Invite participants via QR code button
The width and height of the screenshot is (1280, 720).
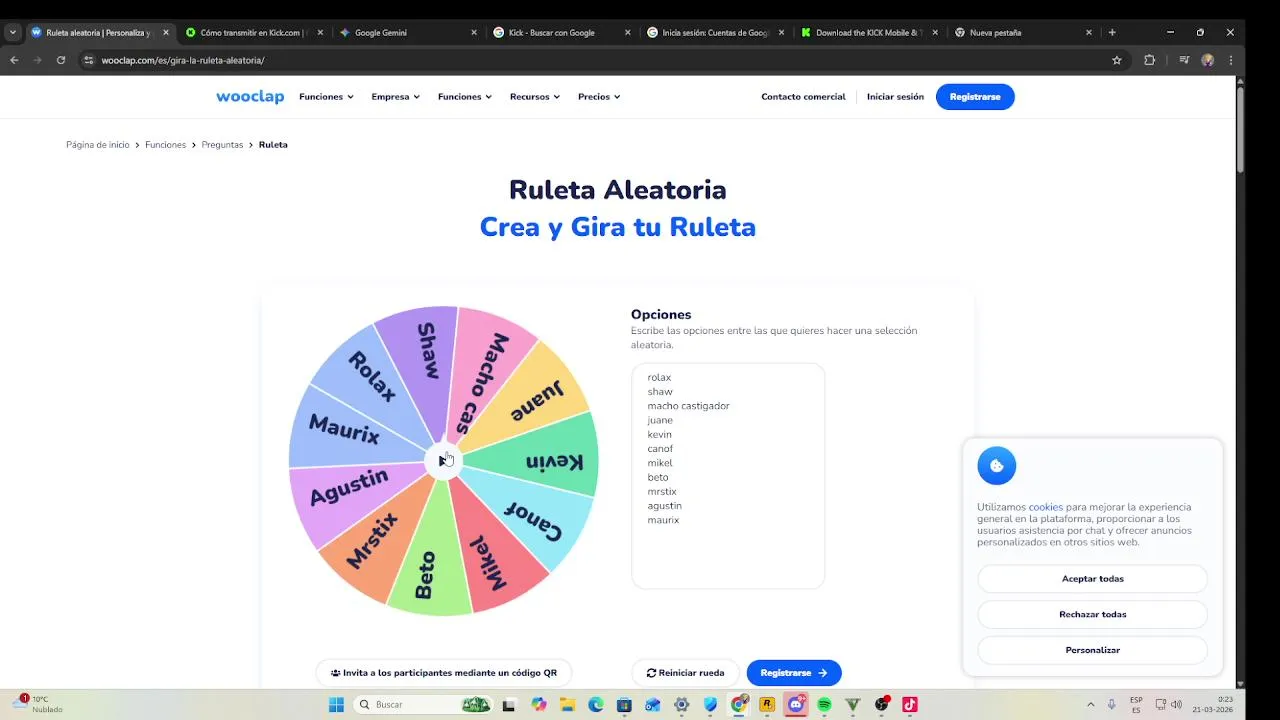click(x=443, y=673)
